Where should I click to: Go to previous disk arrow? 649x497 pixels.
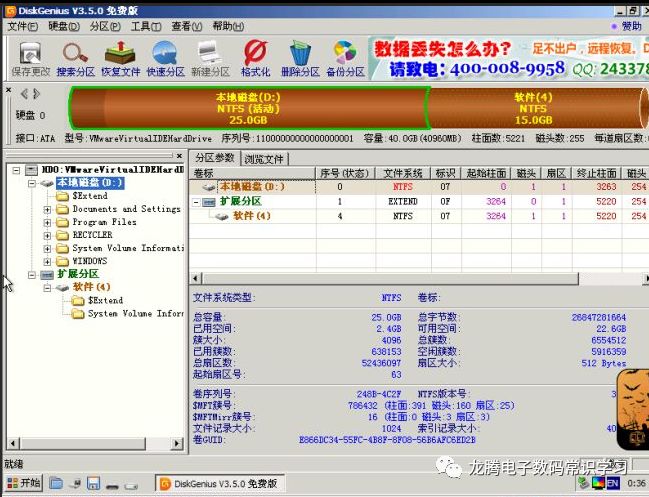[x=24, y=94]
